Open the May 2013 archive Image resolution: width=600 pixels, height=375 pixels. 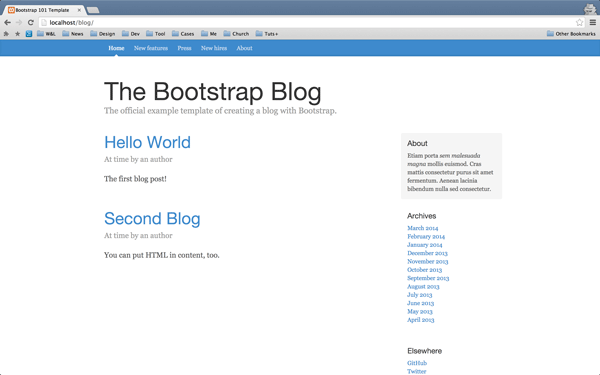pos(420,311)
